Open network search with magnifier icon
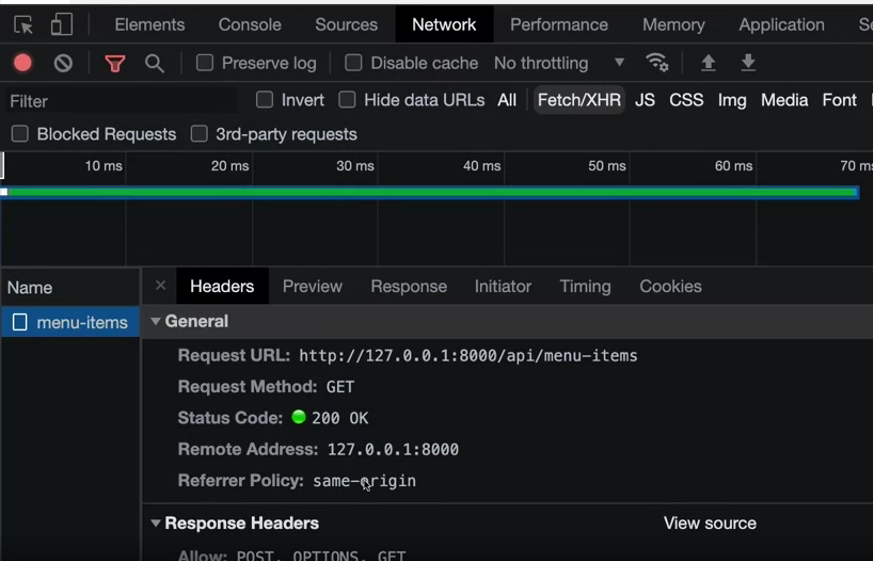 154,63
